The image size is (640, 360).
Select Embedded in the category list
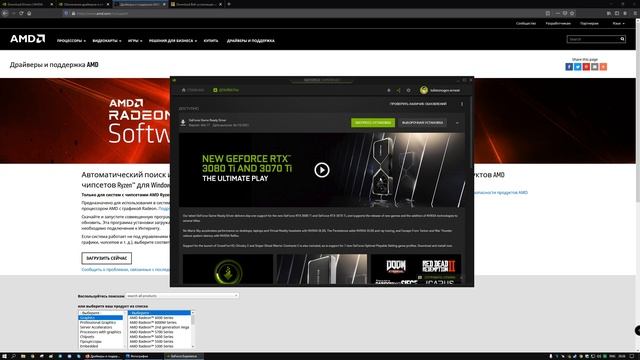point(100,346)
